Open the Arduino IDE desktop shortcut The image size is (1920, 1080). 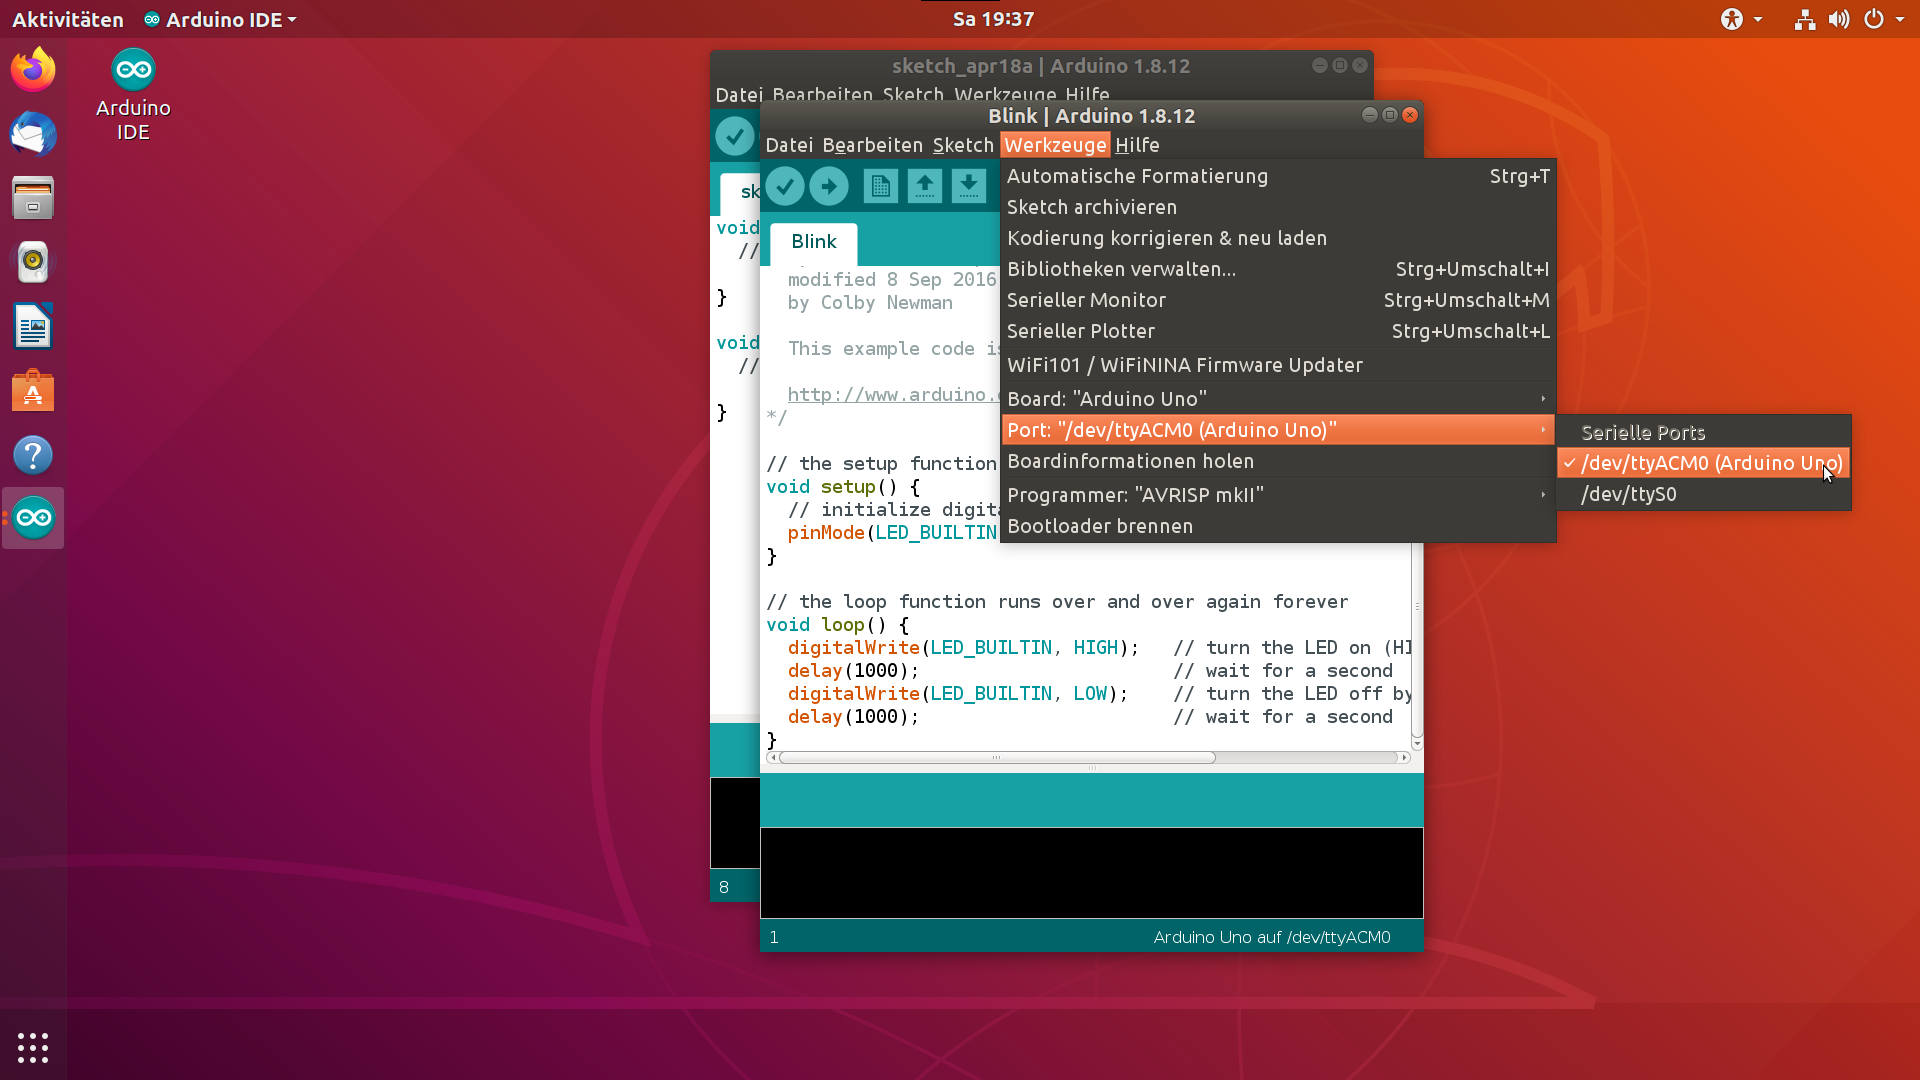tap(133, 96)
